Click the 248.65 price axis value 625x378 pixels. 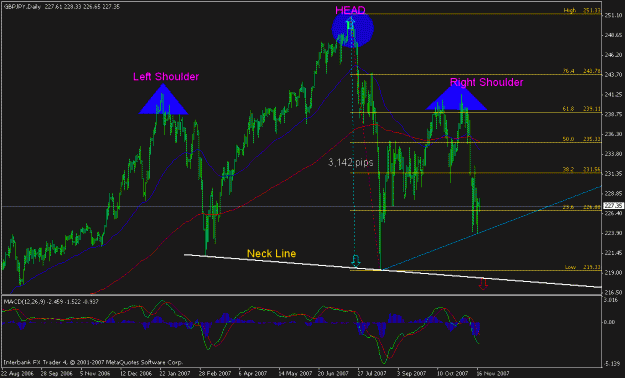613,35
